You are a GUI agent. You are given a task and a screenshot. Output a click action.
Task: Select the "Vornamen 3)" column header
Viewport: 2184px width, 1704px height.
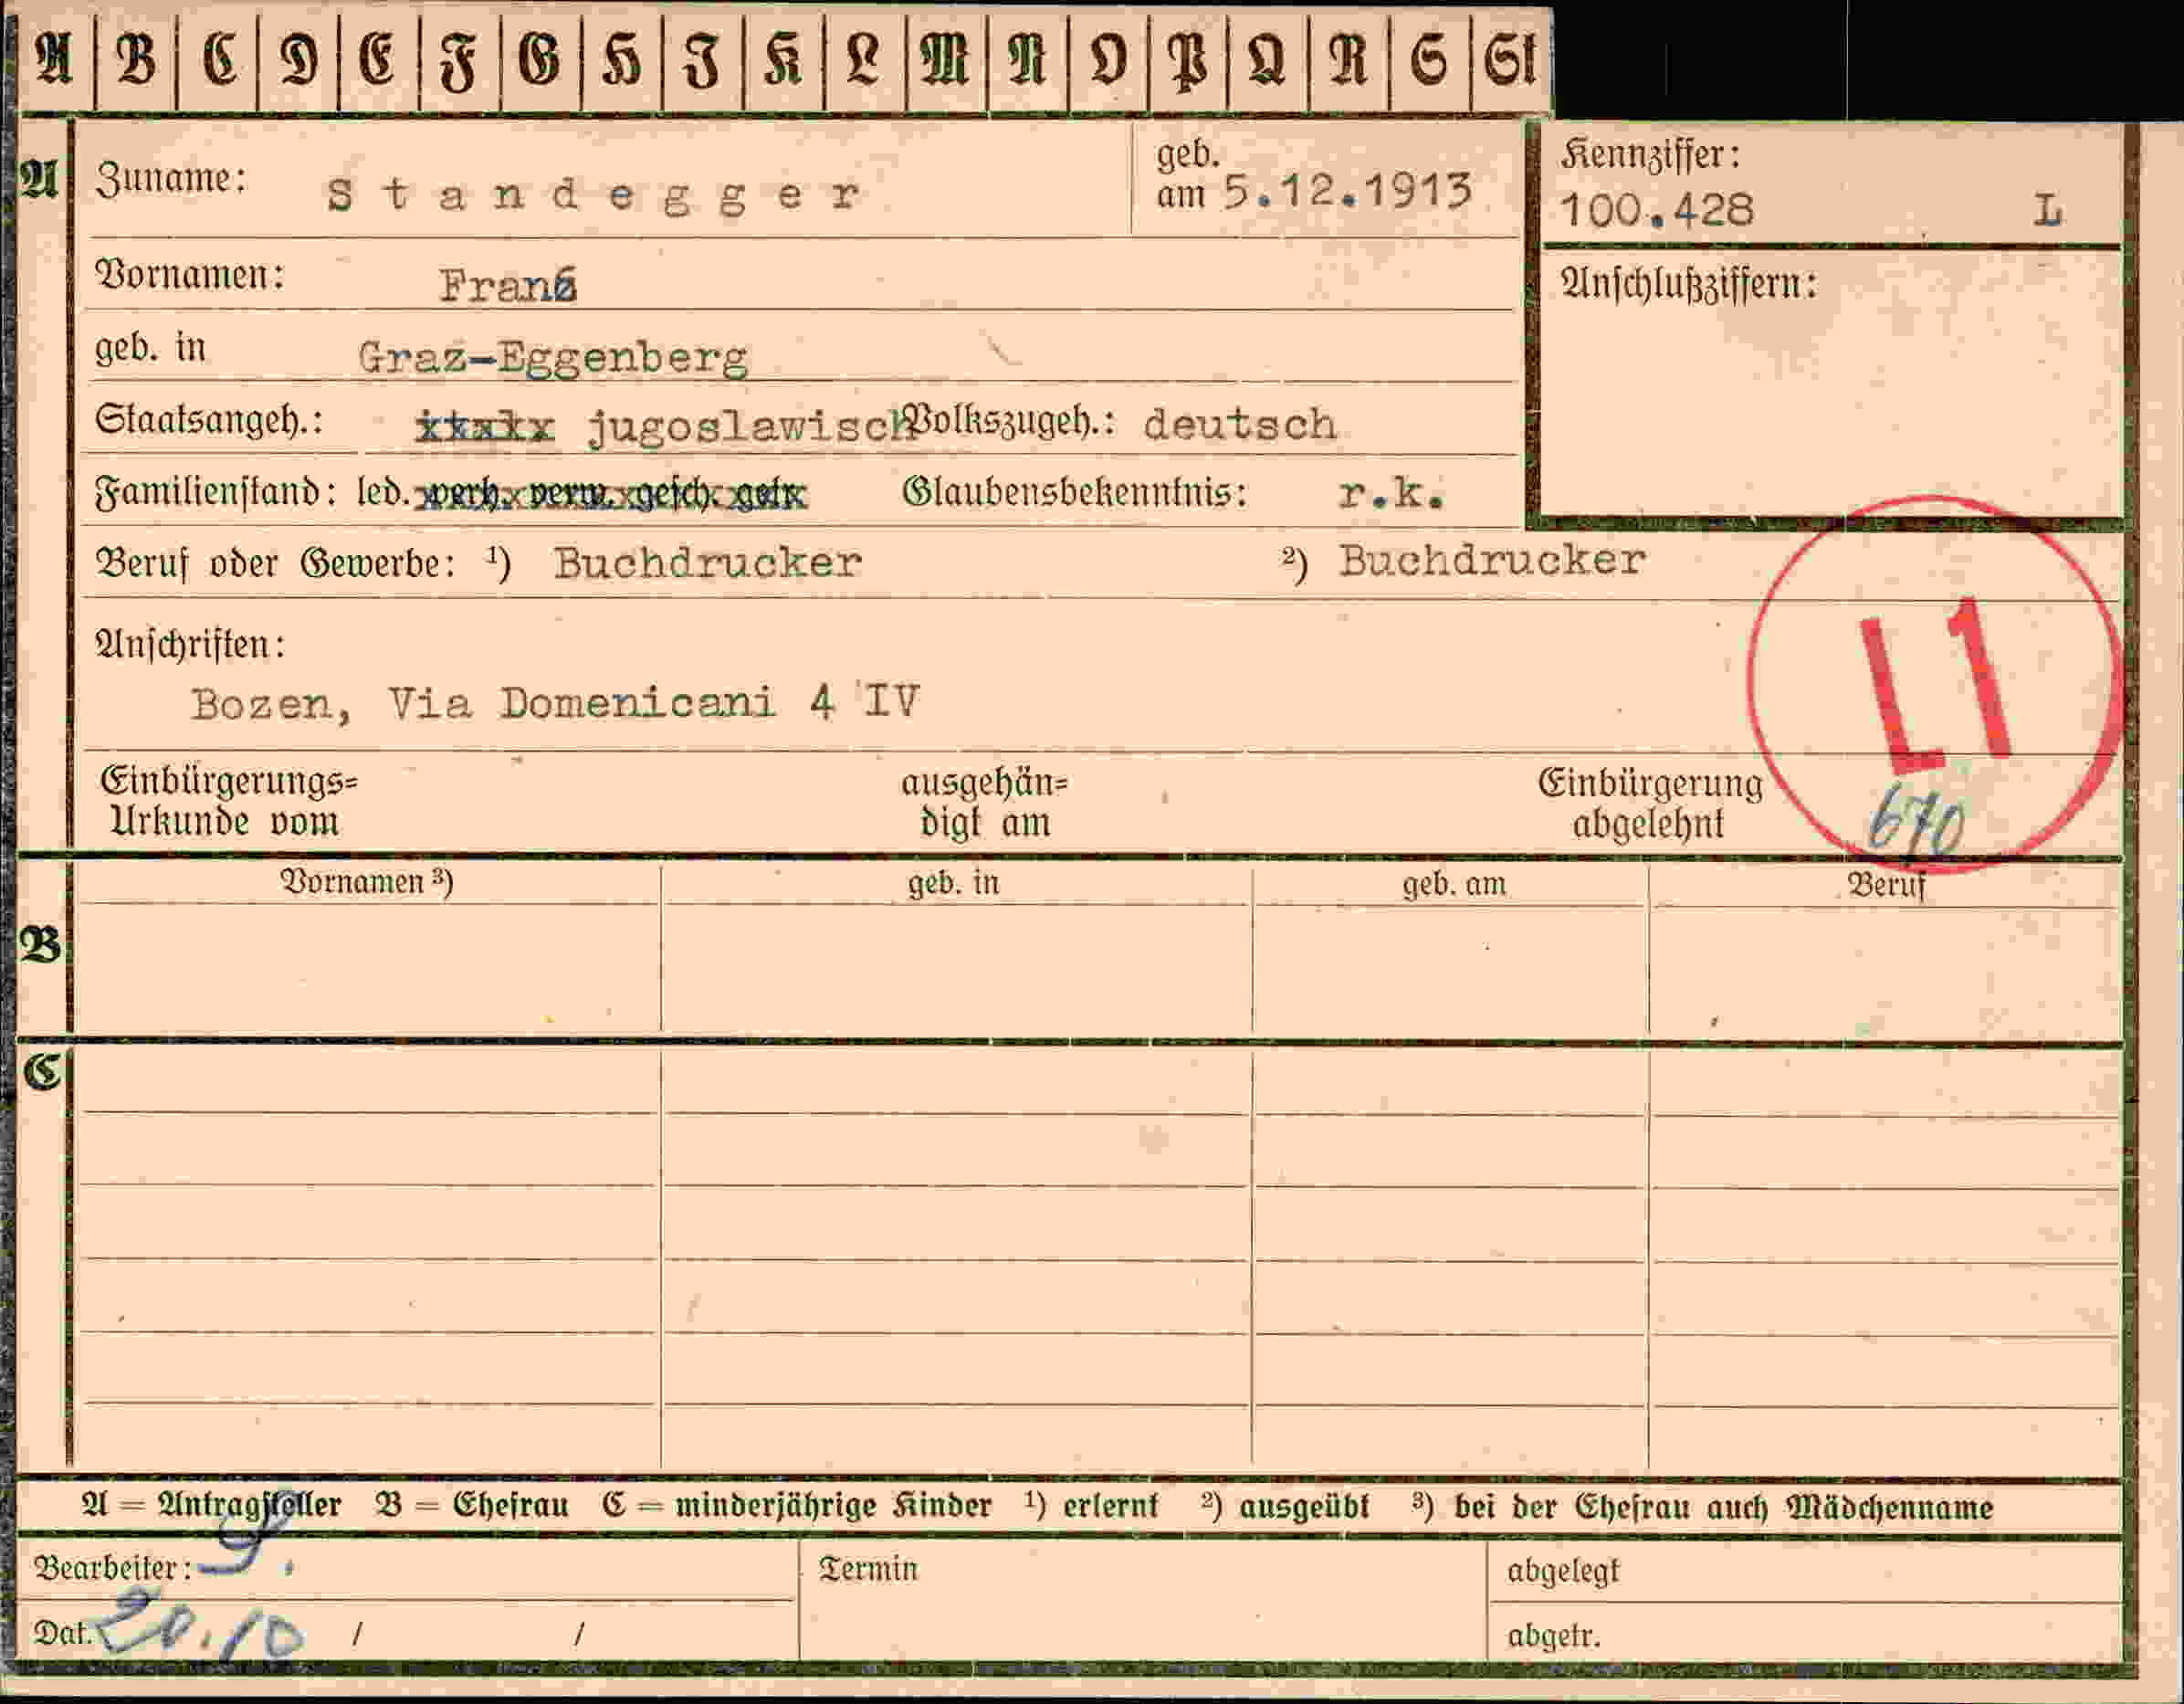click(x=367, y=882)
